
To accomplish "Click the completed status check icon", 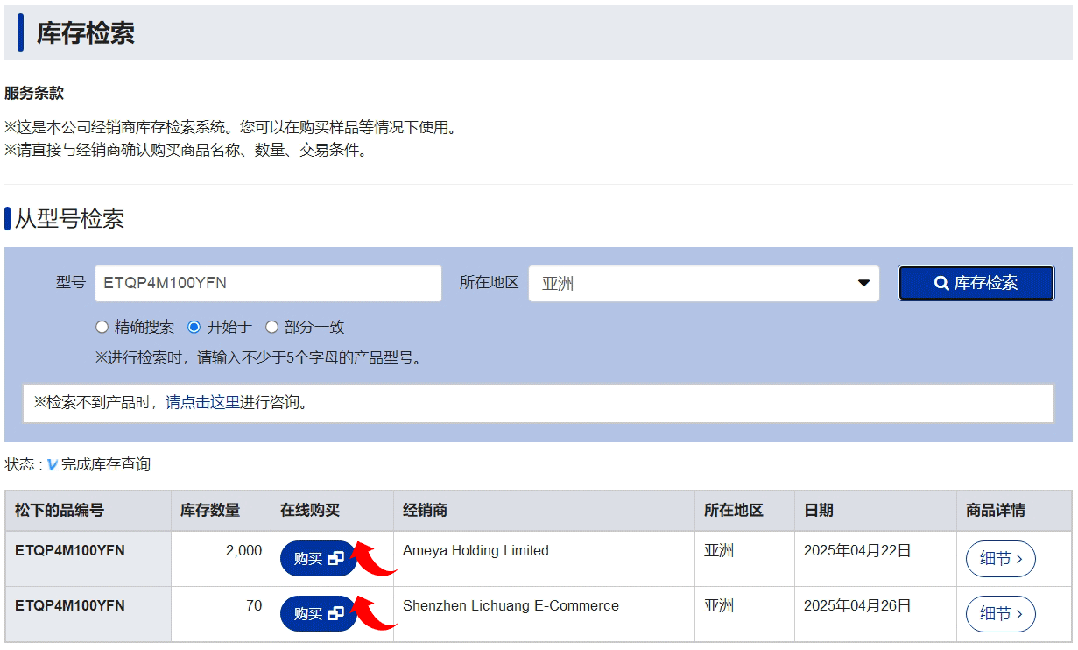I will point(52,465).
